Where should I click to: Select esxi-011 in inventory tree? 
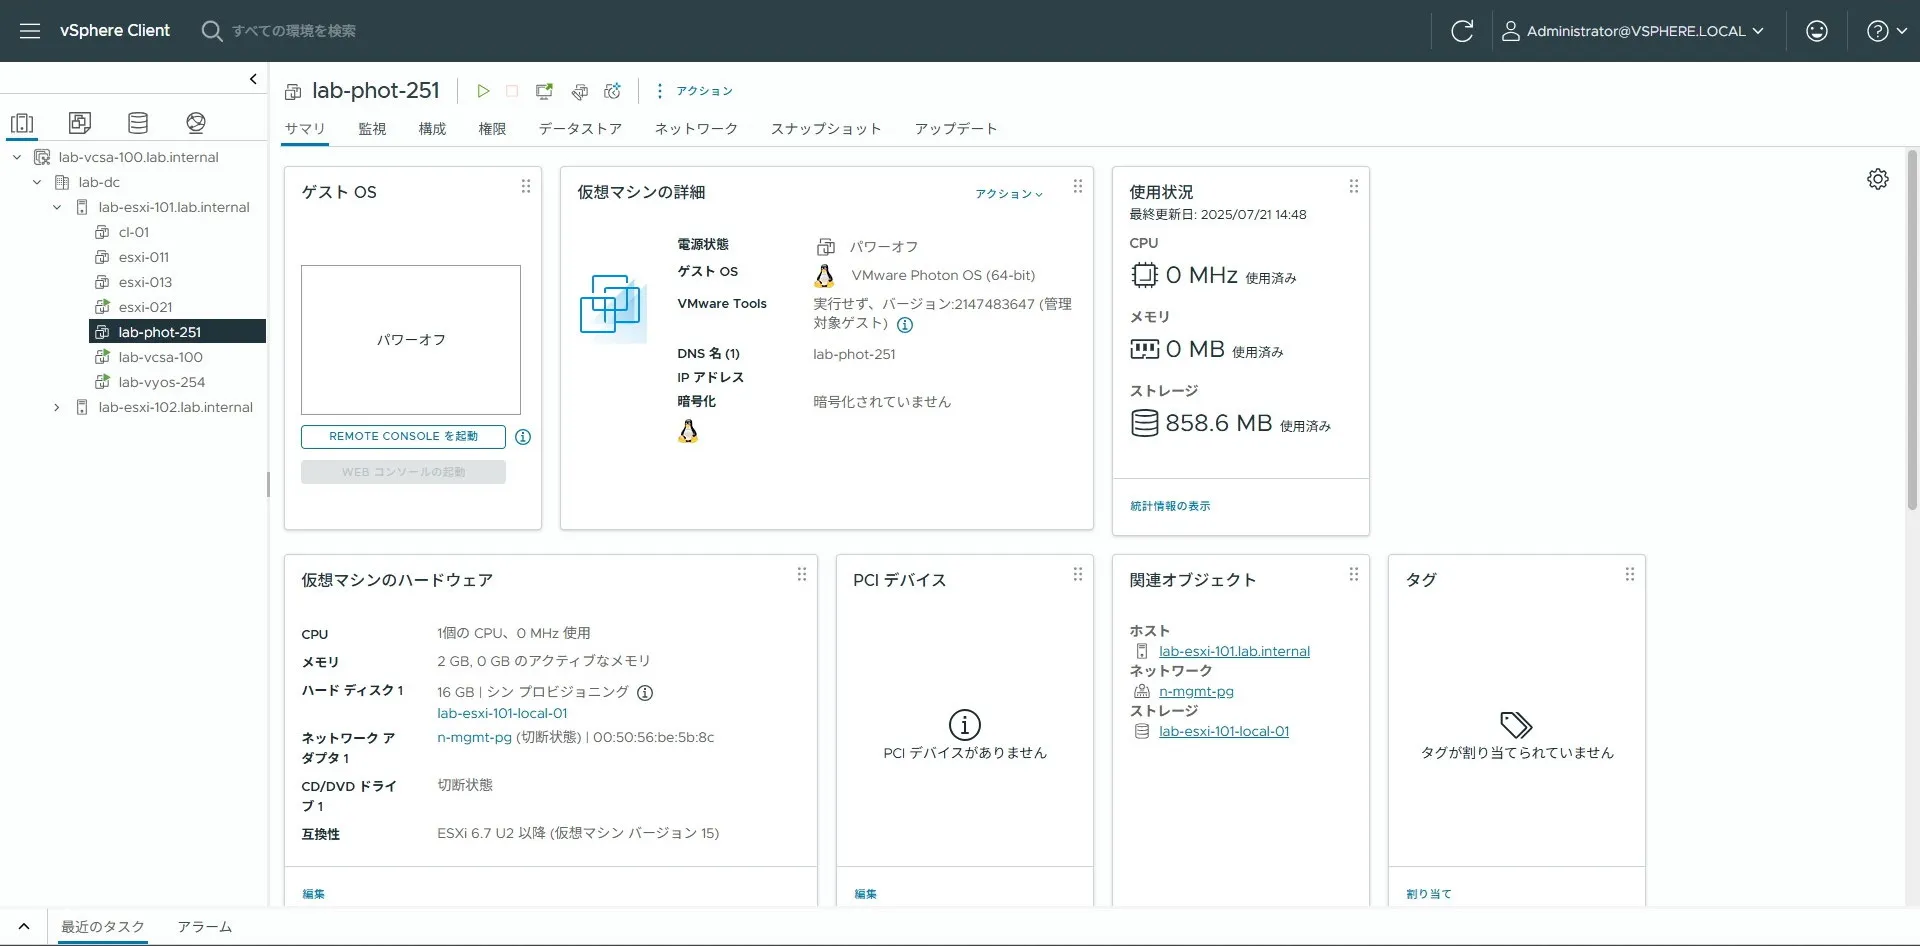point(143,257)
